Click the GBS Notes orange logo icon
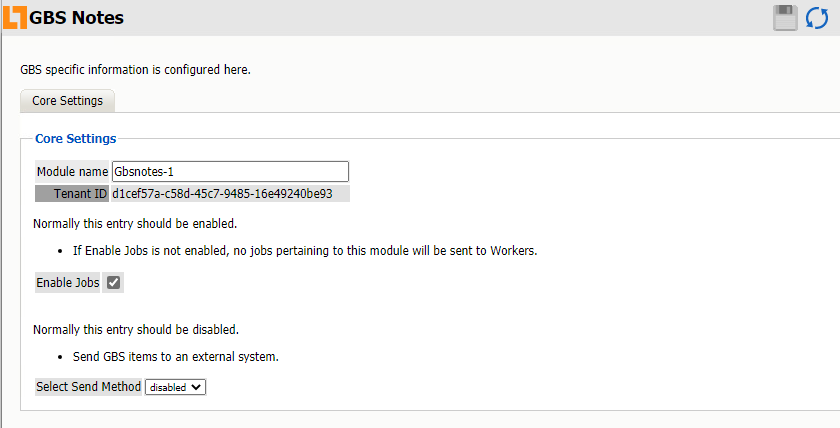 click(16, 18)
